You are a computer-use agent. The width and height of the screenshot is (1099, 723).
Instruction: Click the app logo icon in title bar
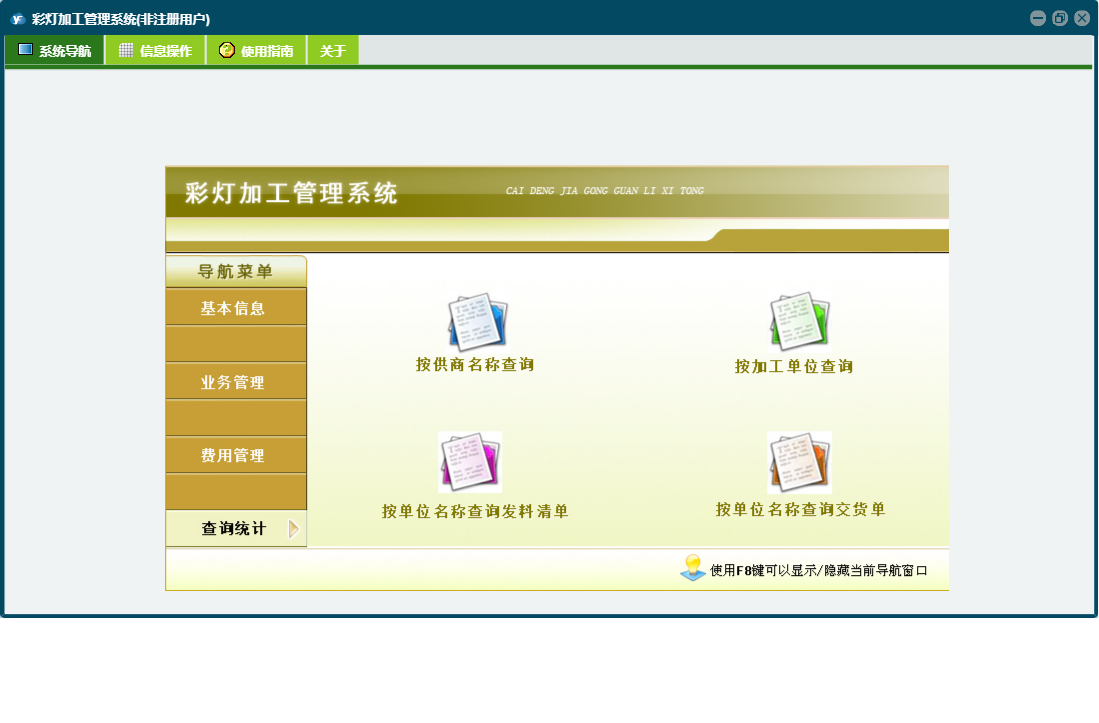coord(18,19)
